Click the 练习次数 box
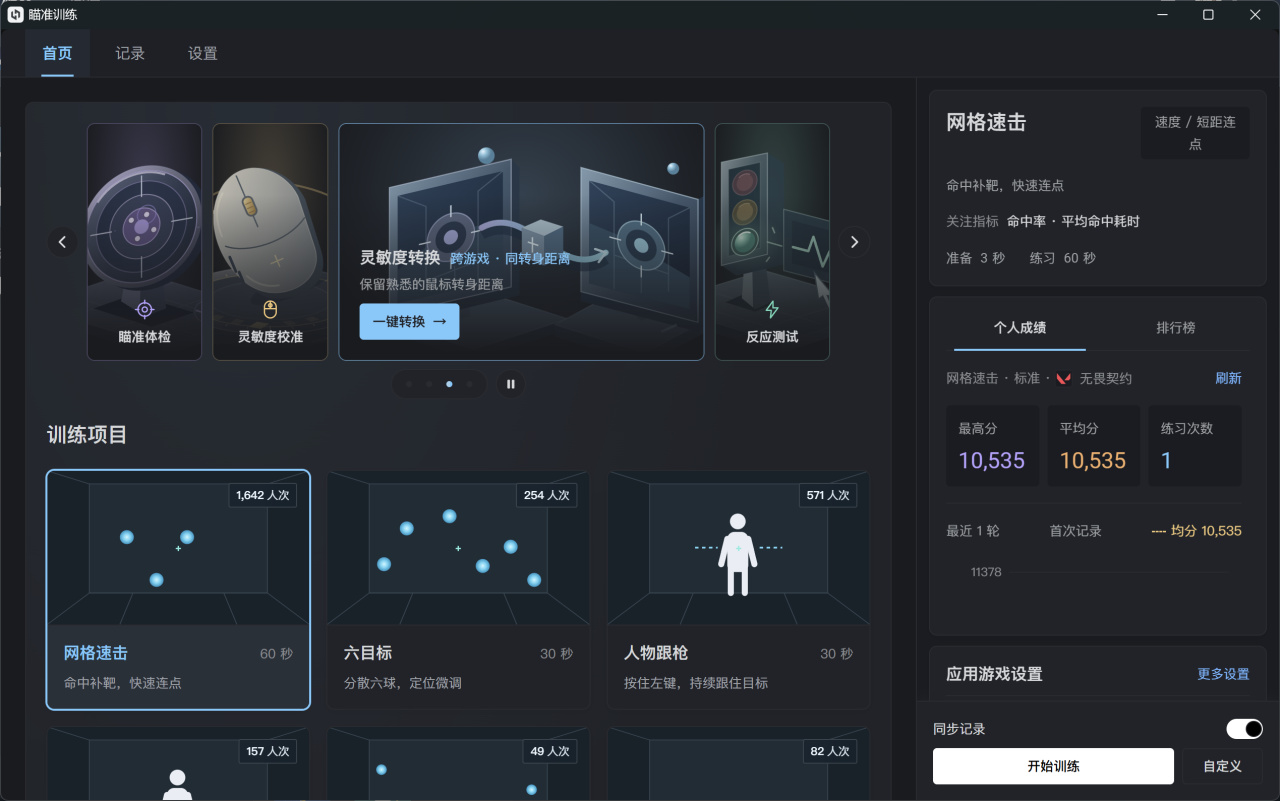Image resolution: width=1280 pixels, height=801 pixels. point(1194,446)
